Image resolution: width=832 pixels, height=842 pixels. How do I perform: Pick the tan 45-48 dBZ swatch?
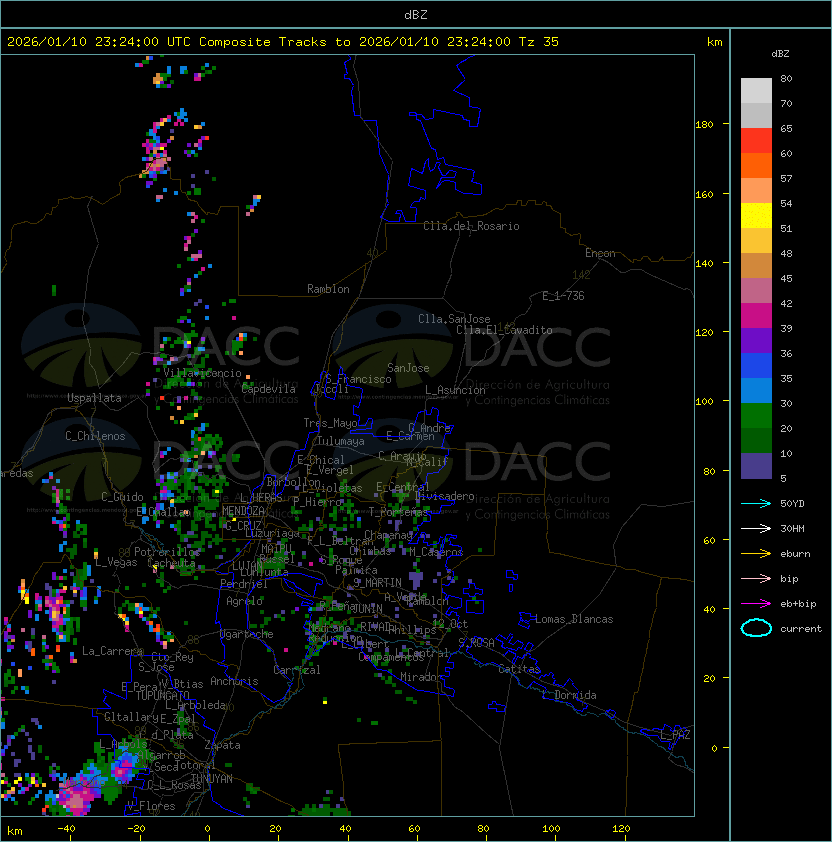(x=756, y=266)
